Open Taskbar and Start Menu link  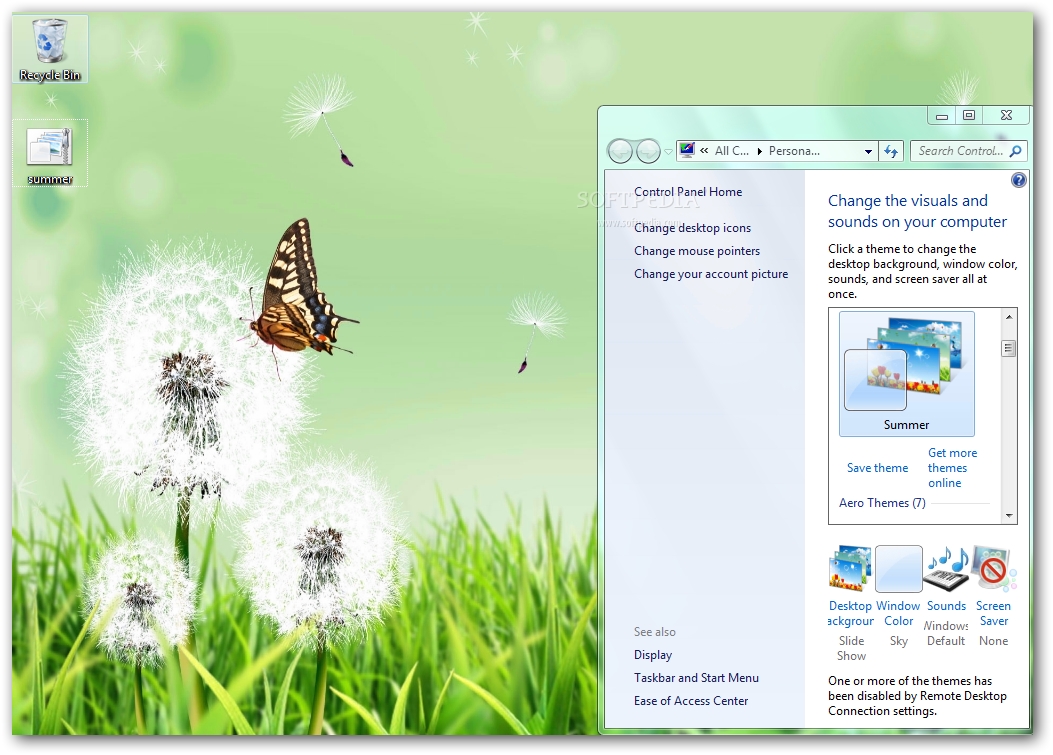pyautogui.click(x=696, y=678)
